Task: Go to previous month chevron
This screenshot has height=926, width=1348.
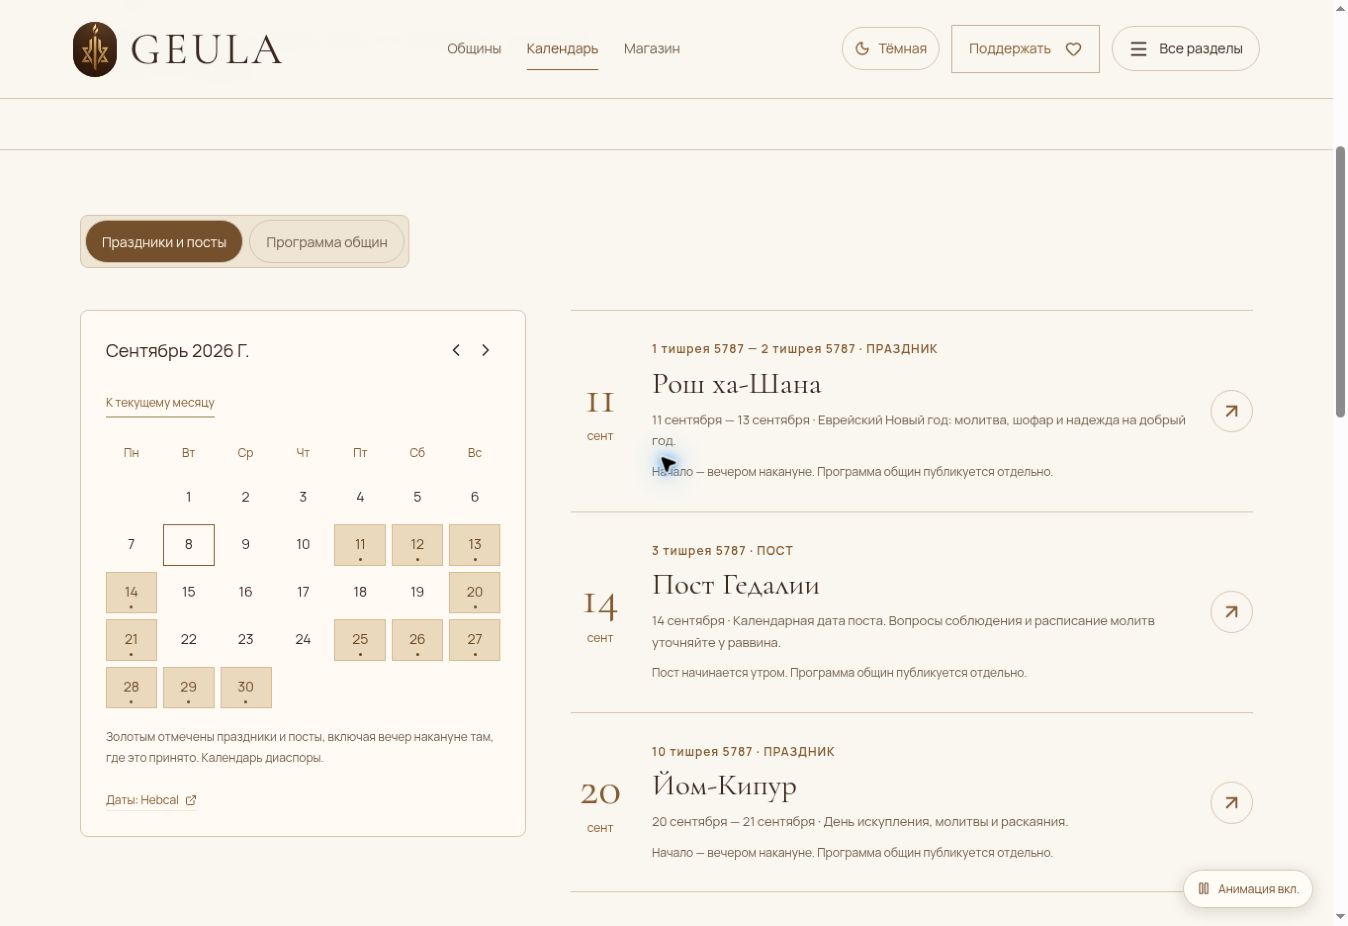Action: [x=456, y=350]
